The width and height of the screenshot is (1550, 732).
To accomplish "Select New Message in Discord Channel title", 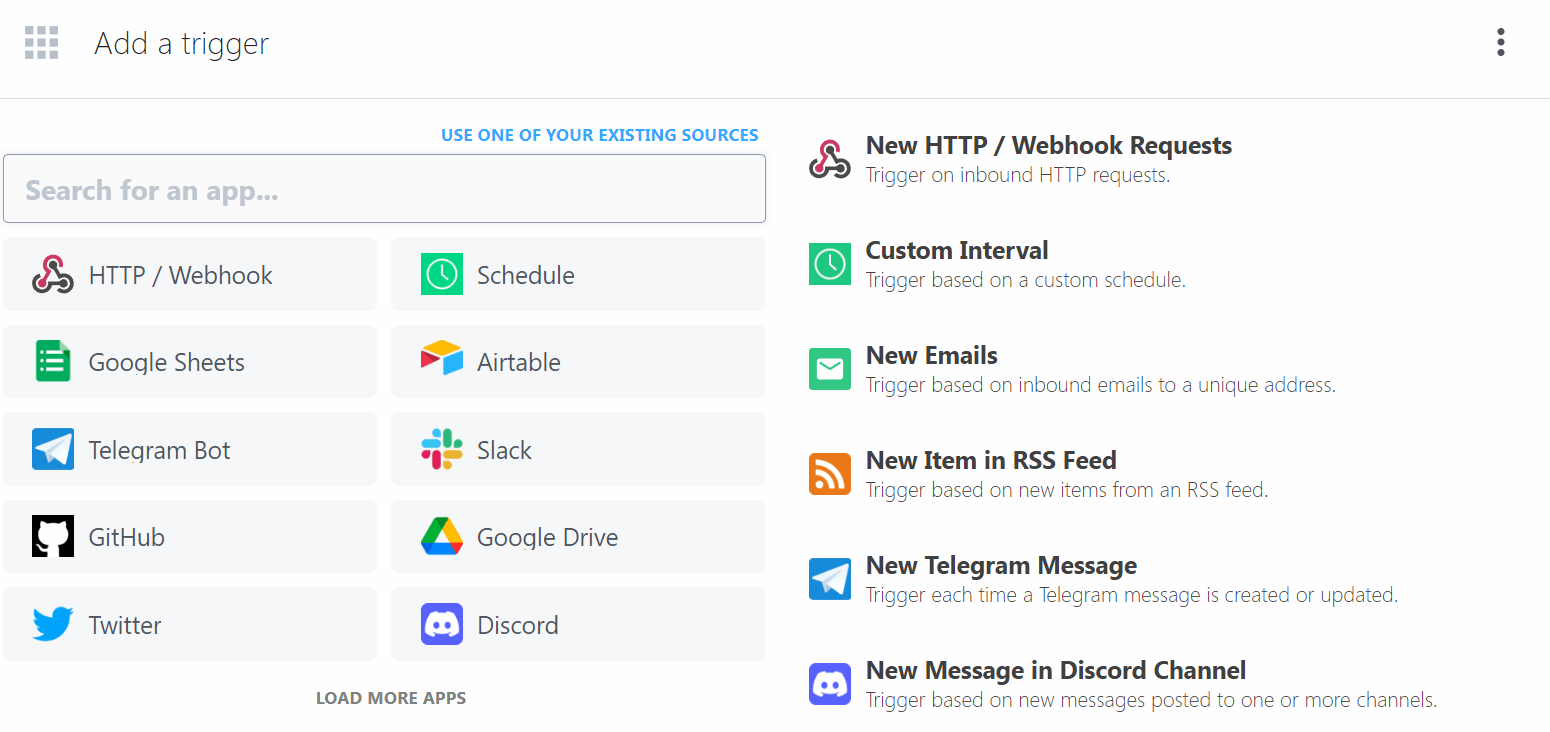I will (x=1056, y=670).
